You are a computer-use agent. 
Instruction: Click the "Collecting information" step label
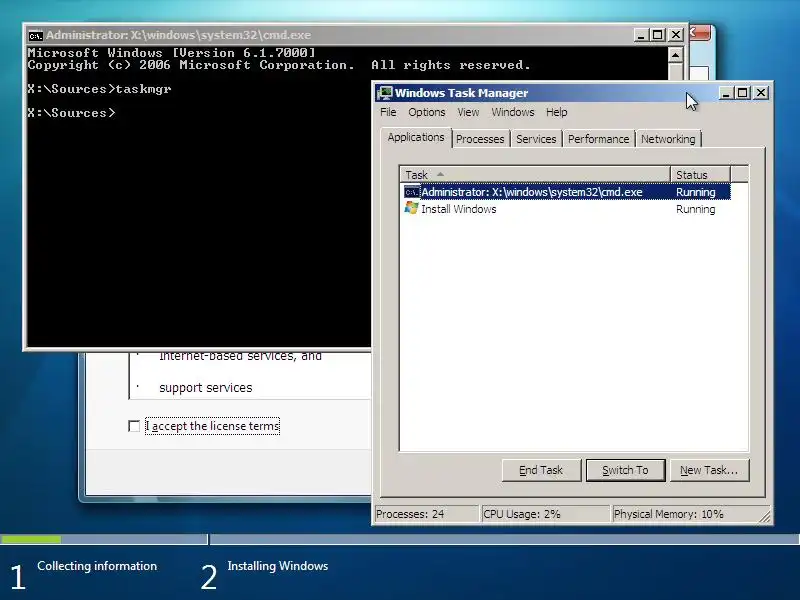(97, 566)
